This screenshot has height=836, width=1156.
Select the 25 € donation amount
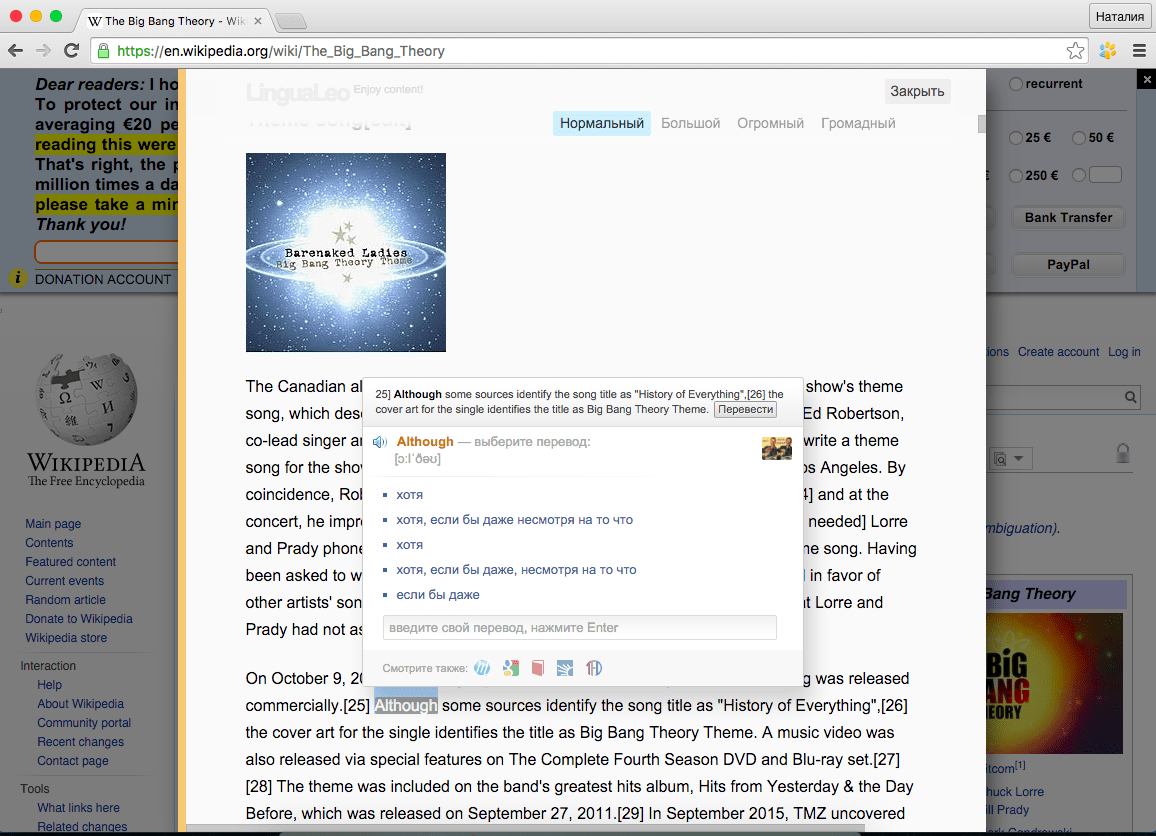coord(1016,138)
